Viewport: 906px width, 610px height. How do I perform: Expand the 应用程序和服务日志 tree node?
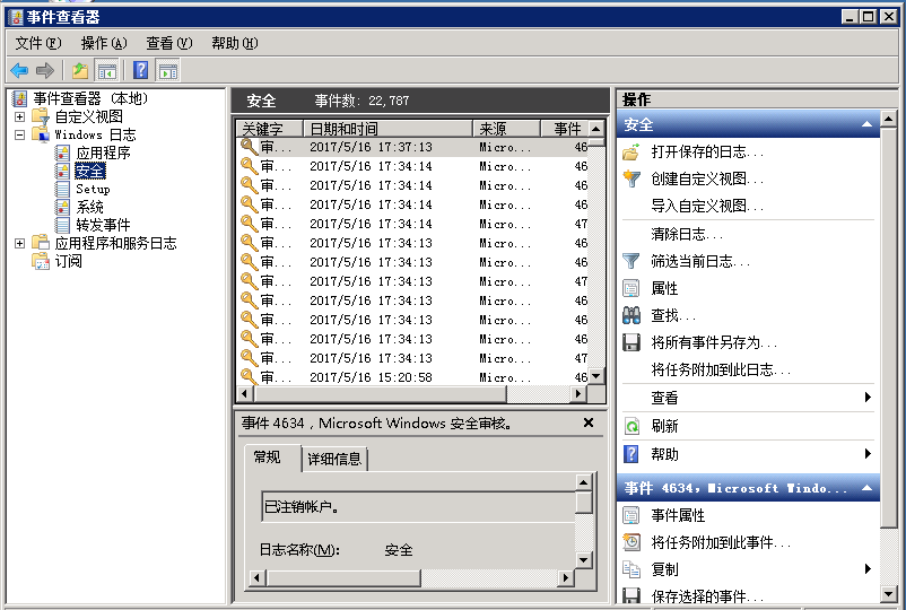coord(20,243)
